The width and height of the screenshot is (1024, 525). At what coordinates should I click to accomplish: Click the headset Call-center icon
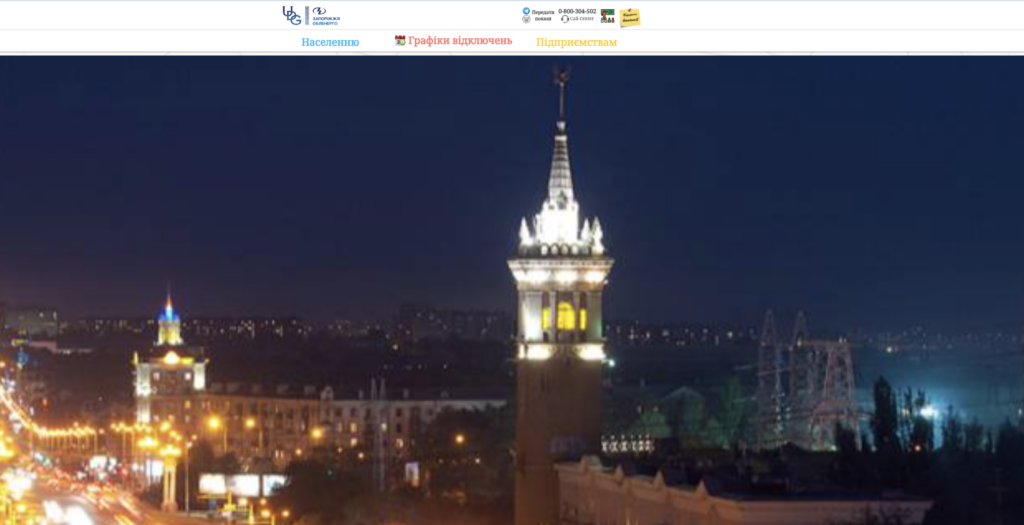point(564,19)
